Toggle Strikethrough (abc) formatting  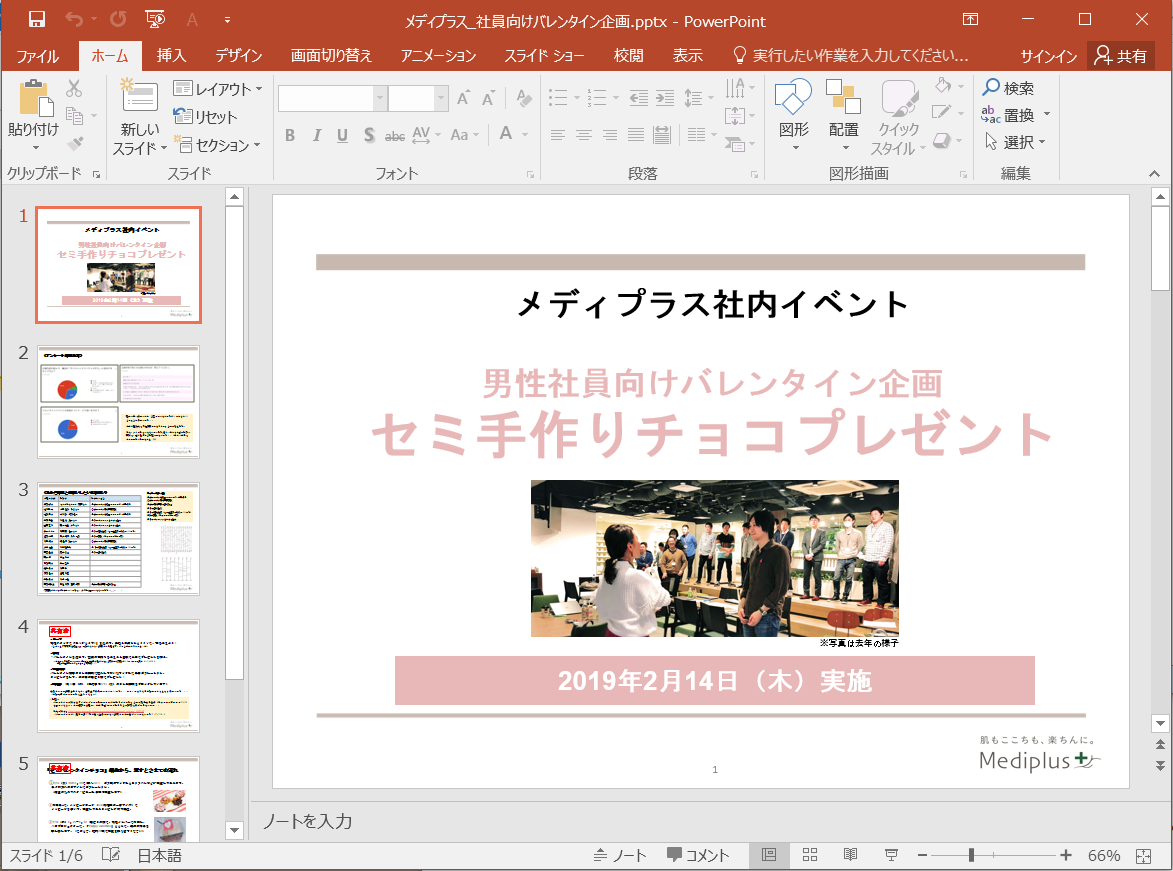(394, 135)
